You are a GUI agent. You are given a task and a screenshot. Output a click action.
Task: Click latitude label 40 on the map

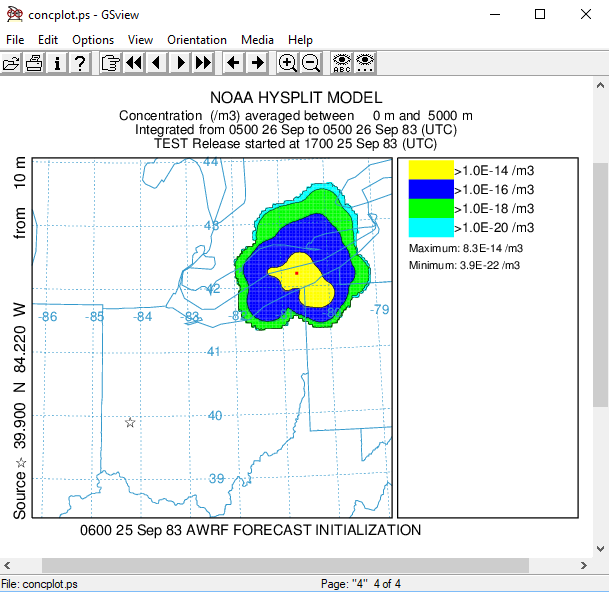(215, 416)
